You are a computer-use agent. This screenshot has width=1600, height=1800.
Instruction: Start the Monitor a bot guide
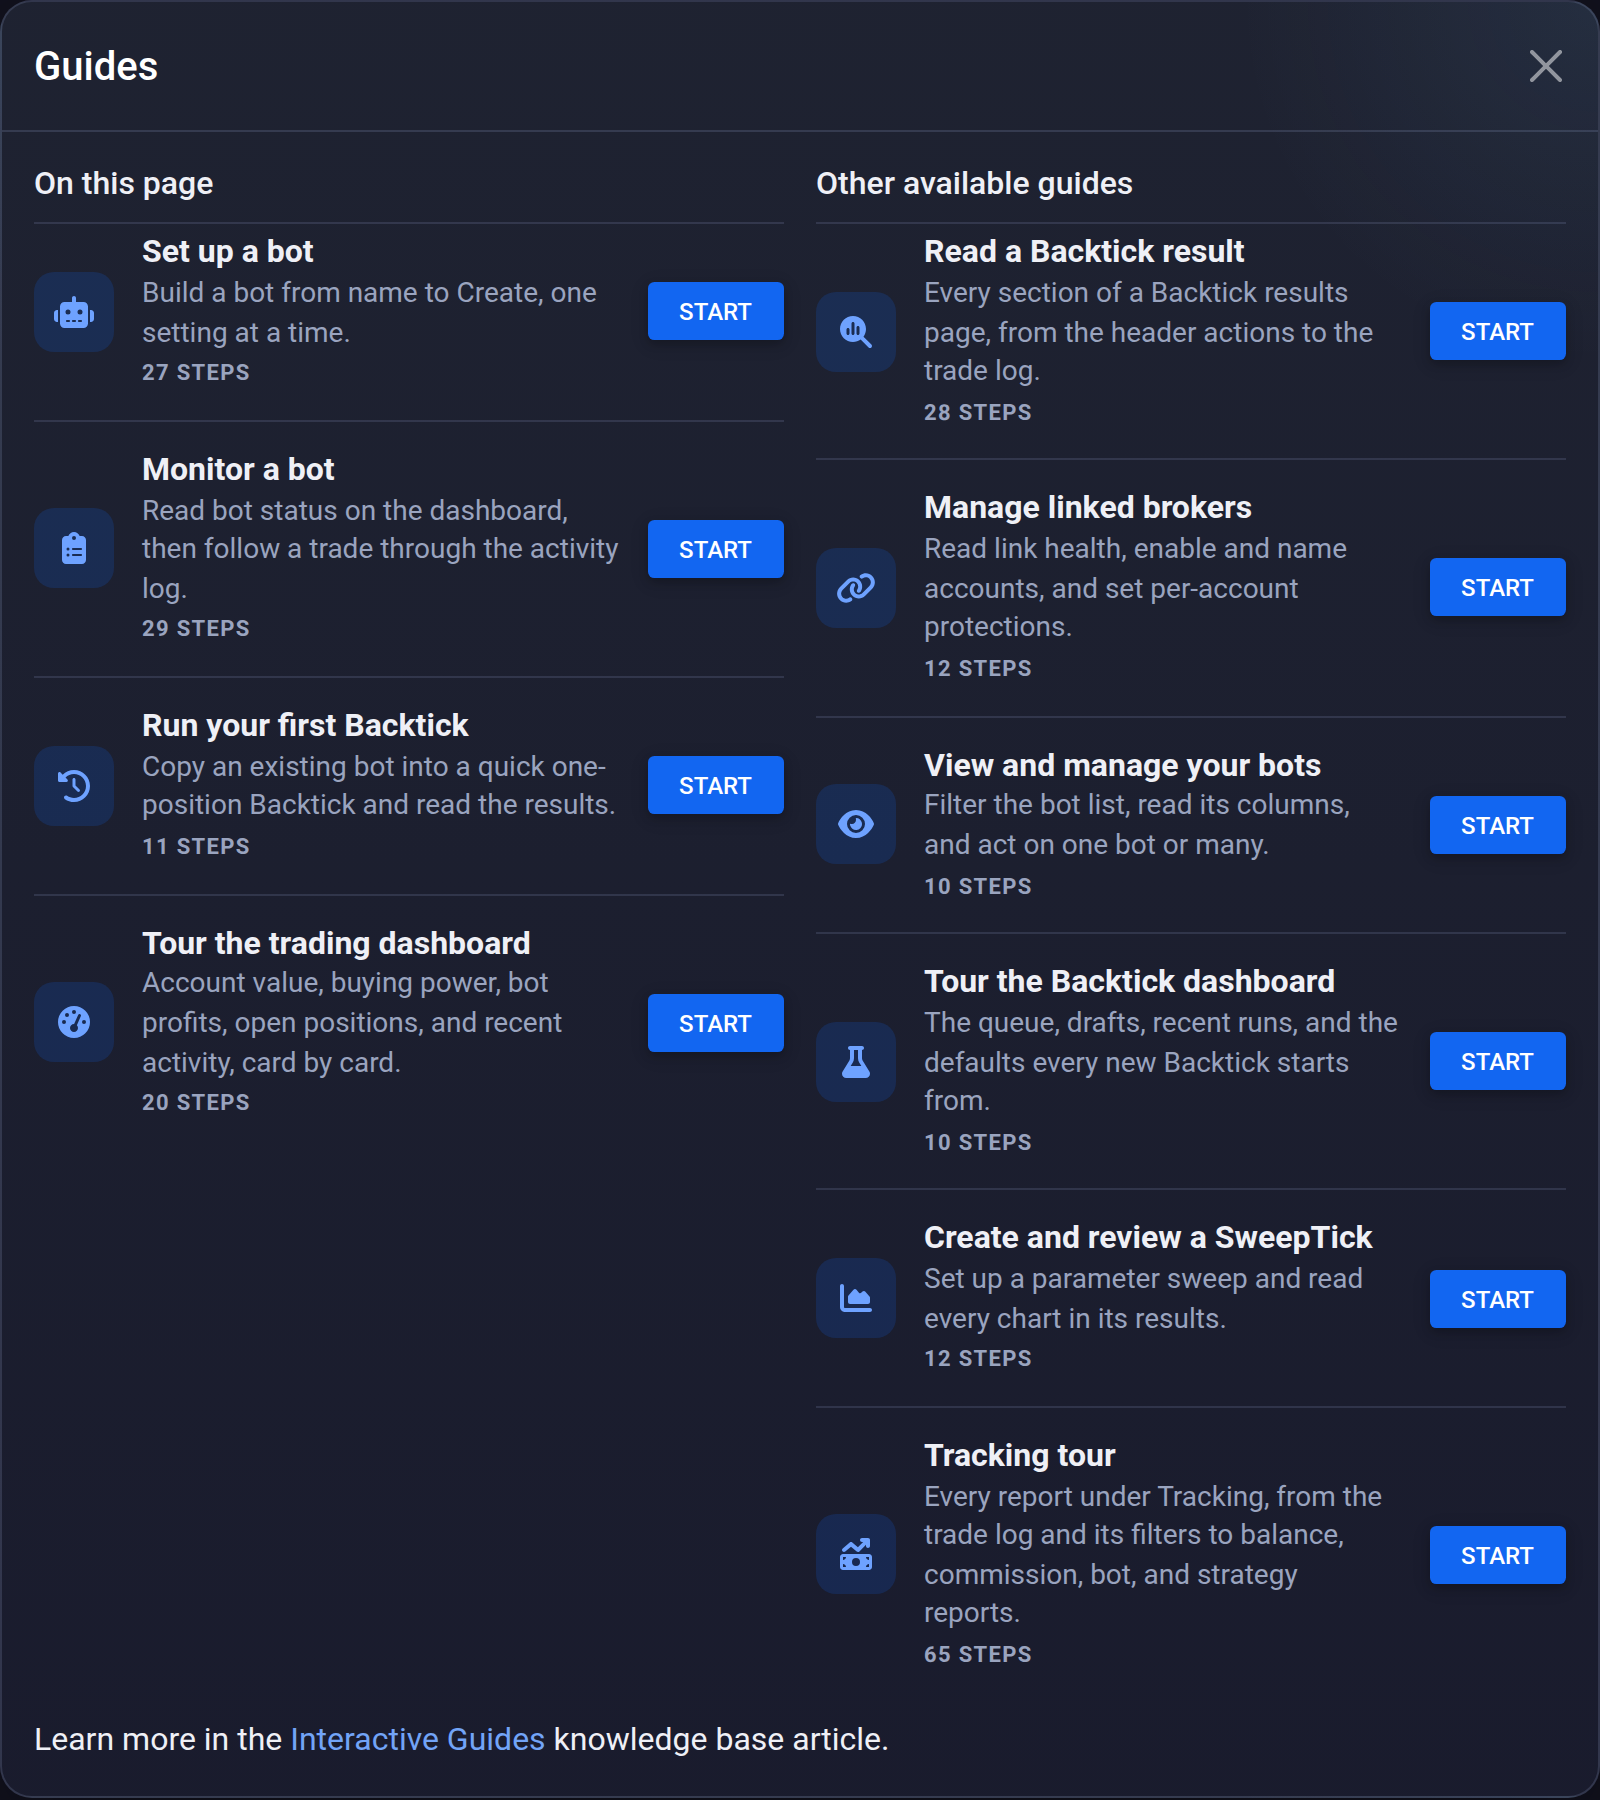pos(716,549)
